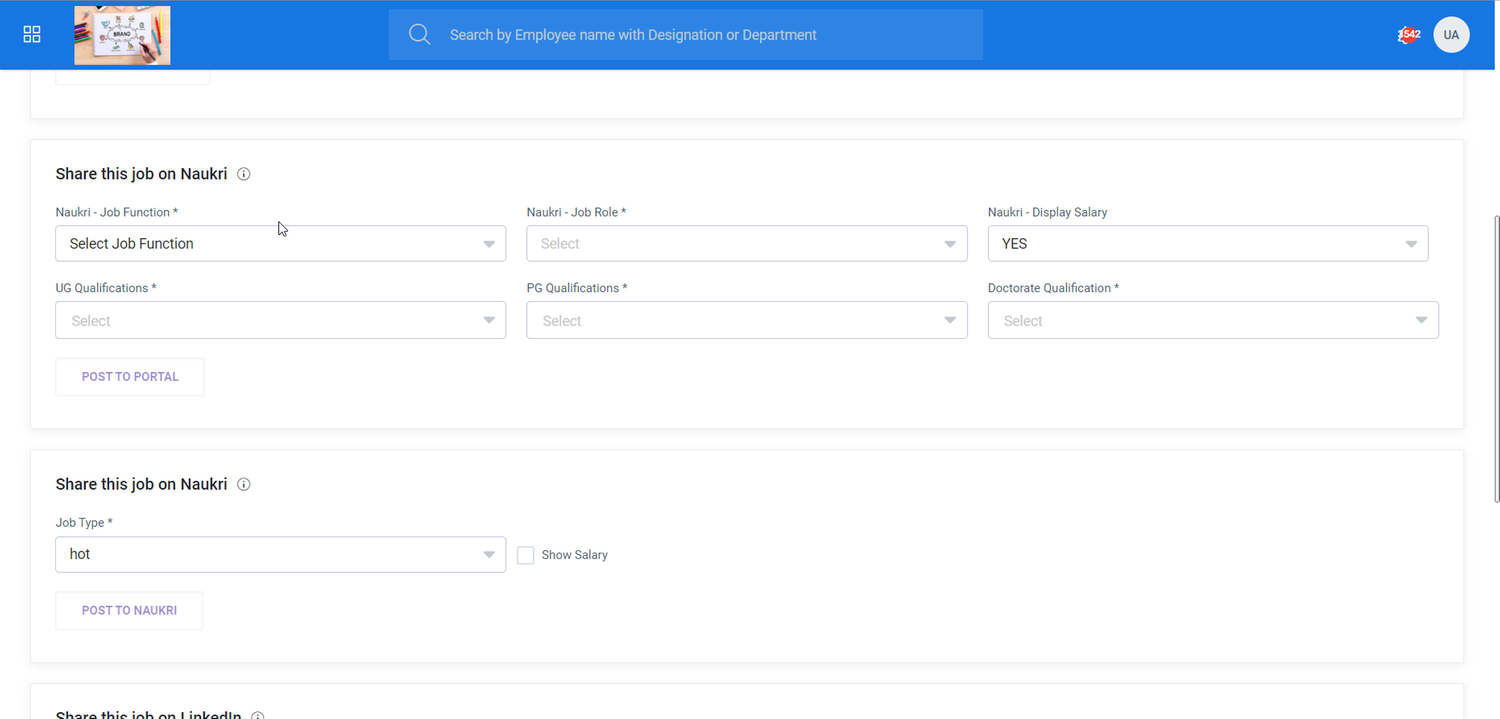The image size is (1500, 719).
Task: Click the magnifier search icon
Action: 420,35
